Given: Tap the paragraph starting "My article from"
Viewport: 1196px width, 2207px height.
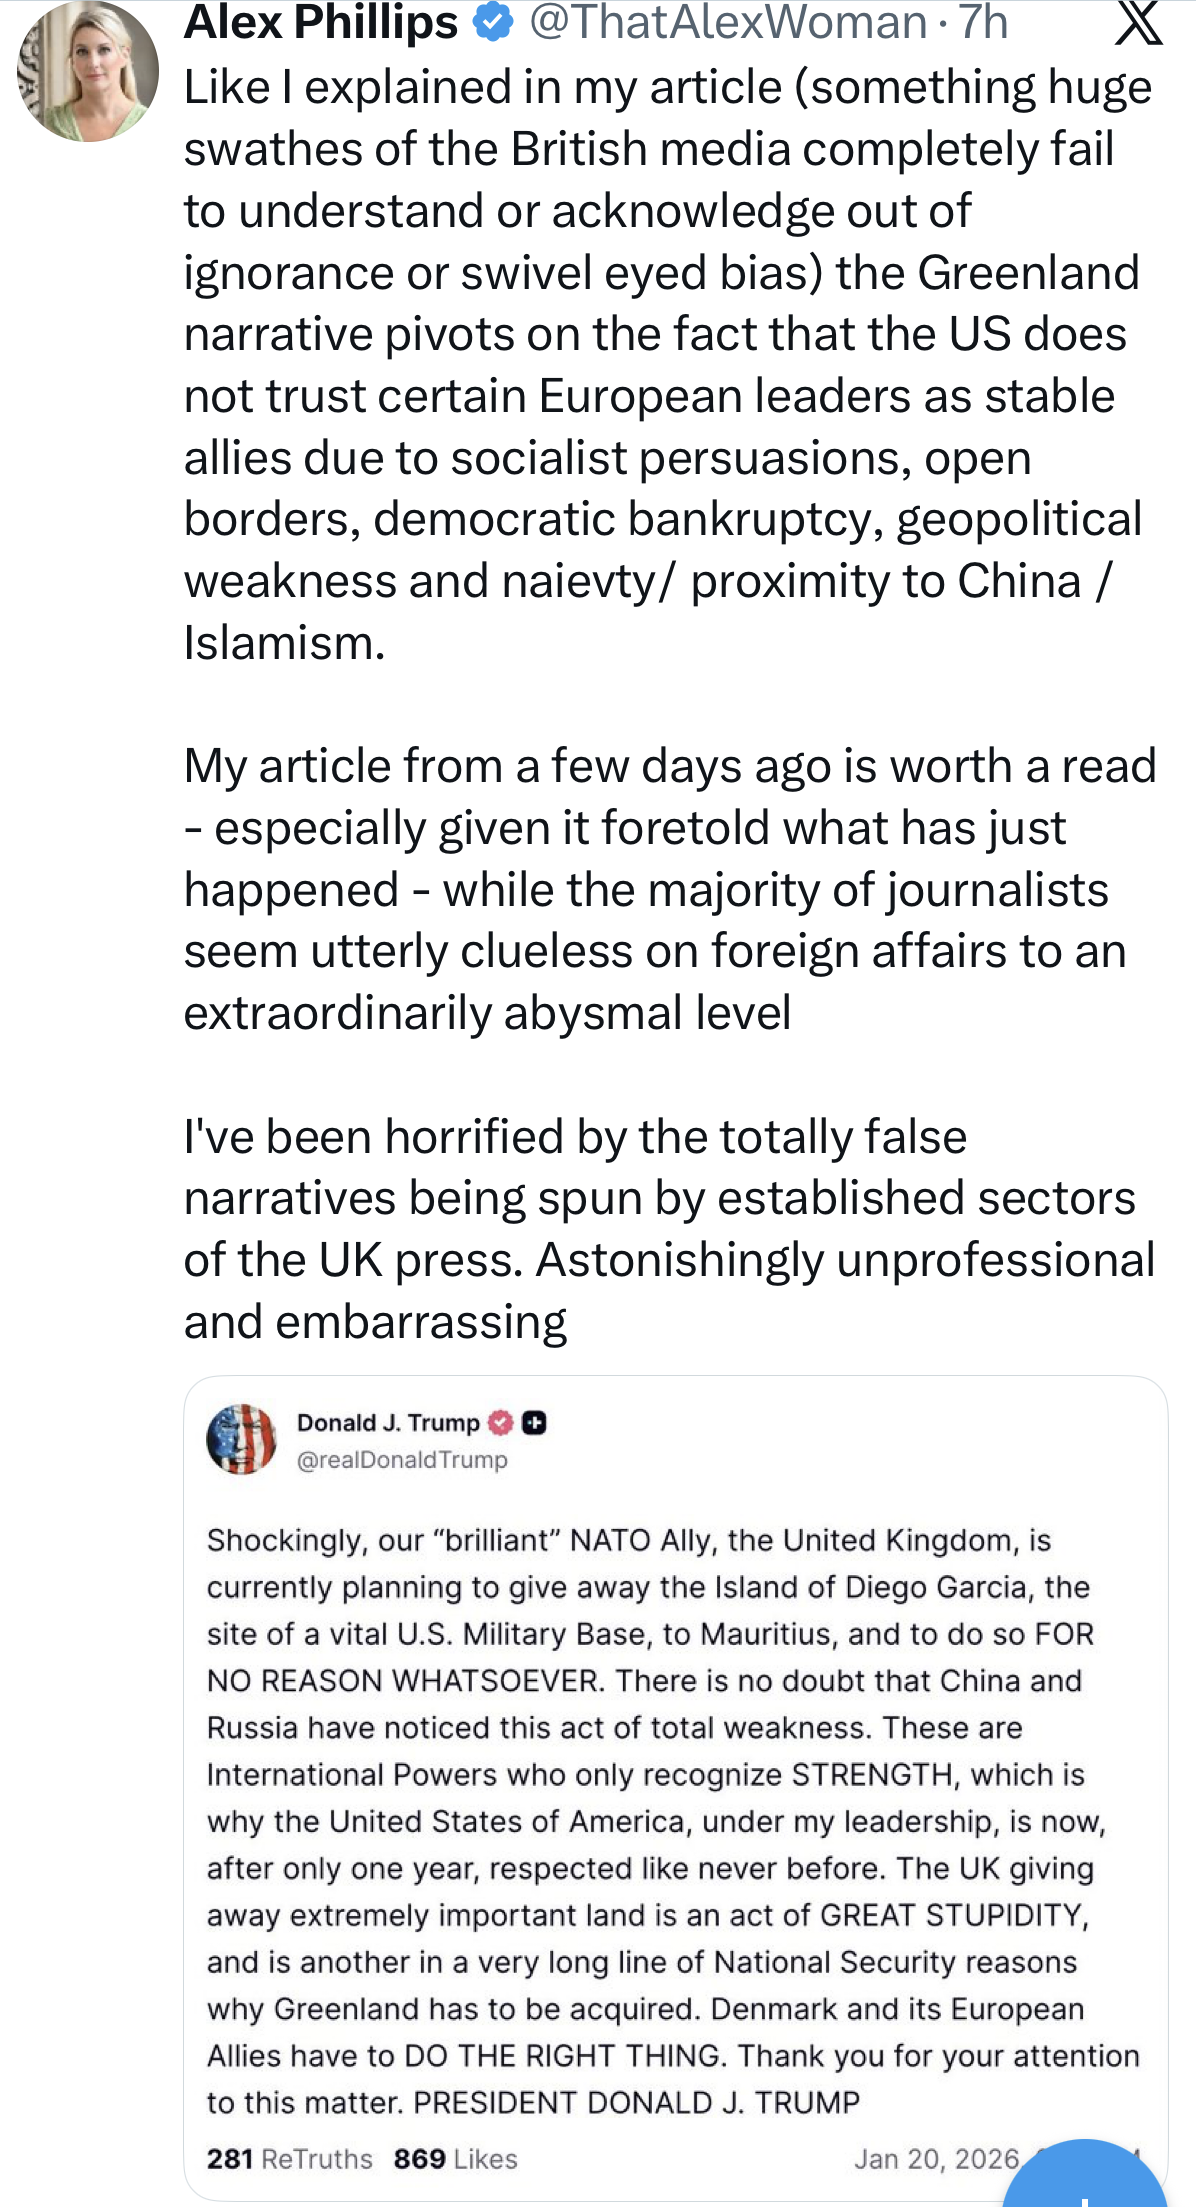Looking at the screenshot, I should pos(660,889).
